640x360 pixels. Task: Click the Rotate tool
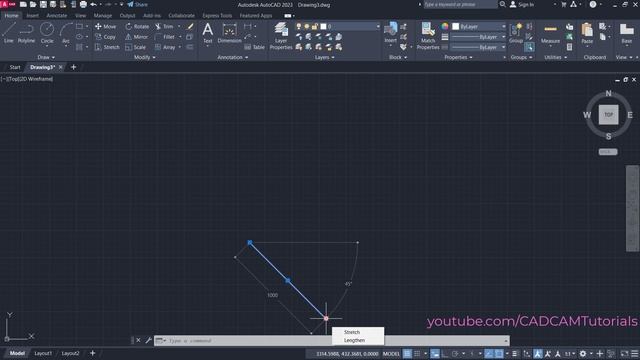tap(137, 27)
